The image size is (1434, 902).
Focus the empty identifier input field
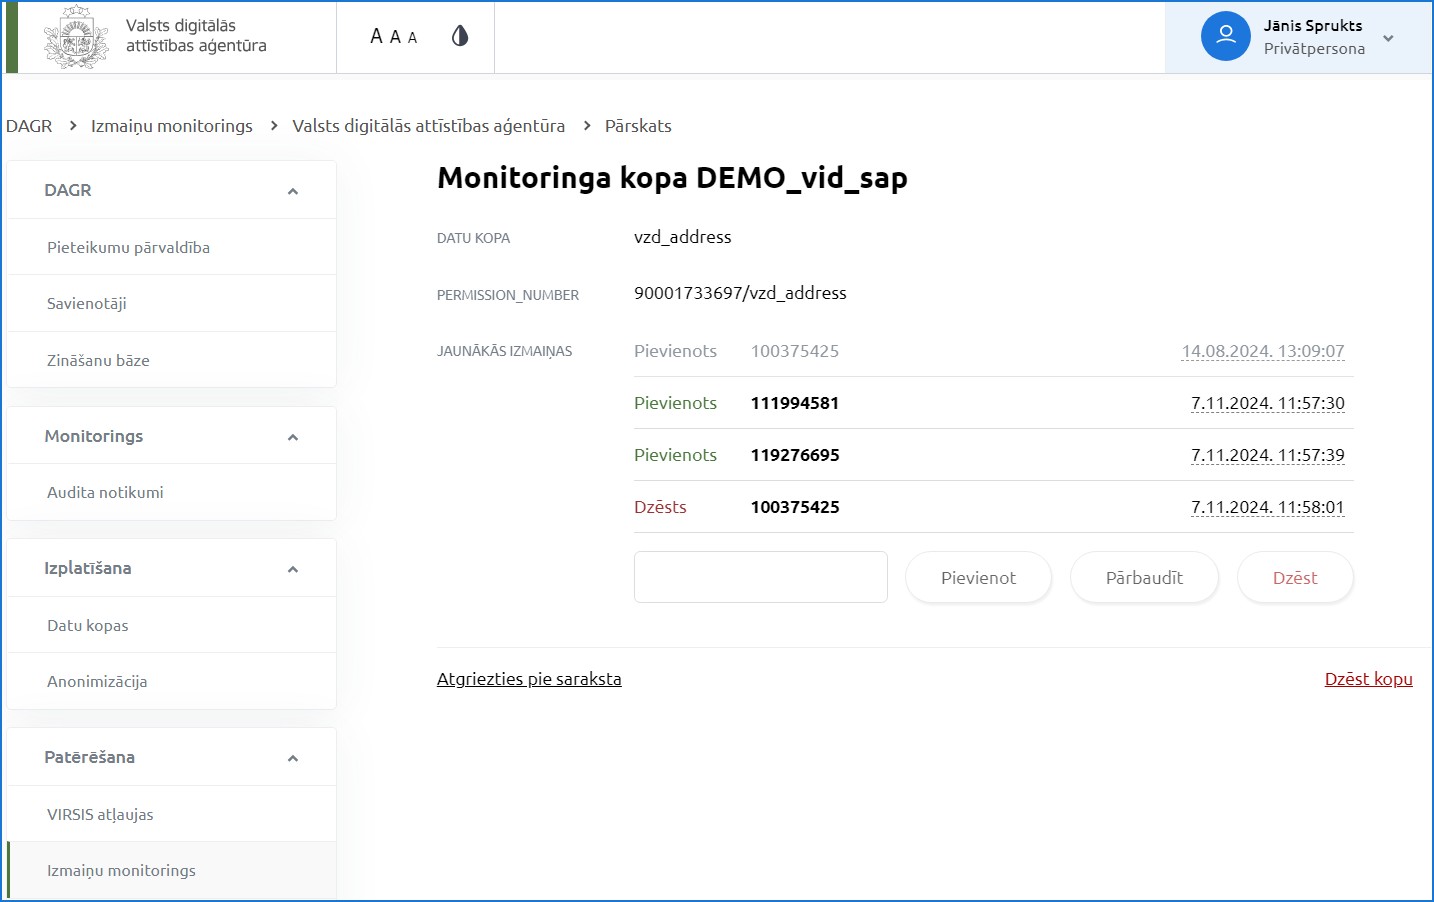pyautogui.click(x=761, y=577)
